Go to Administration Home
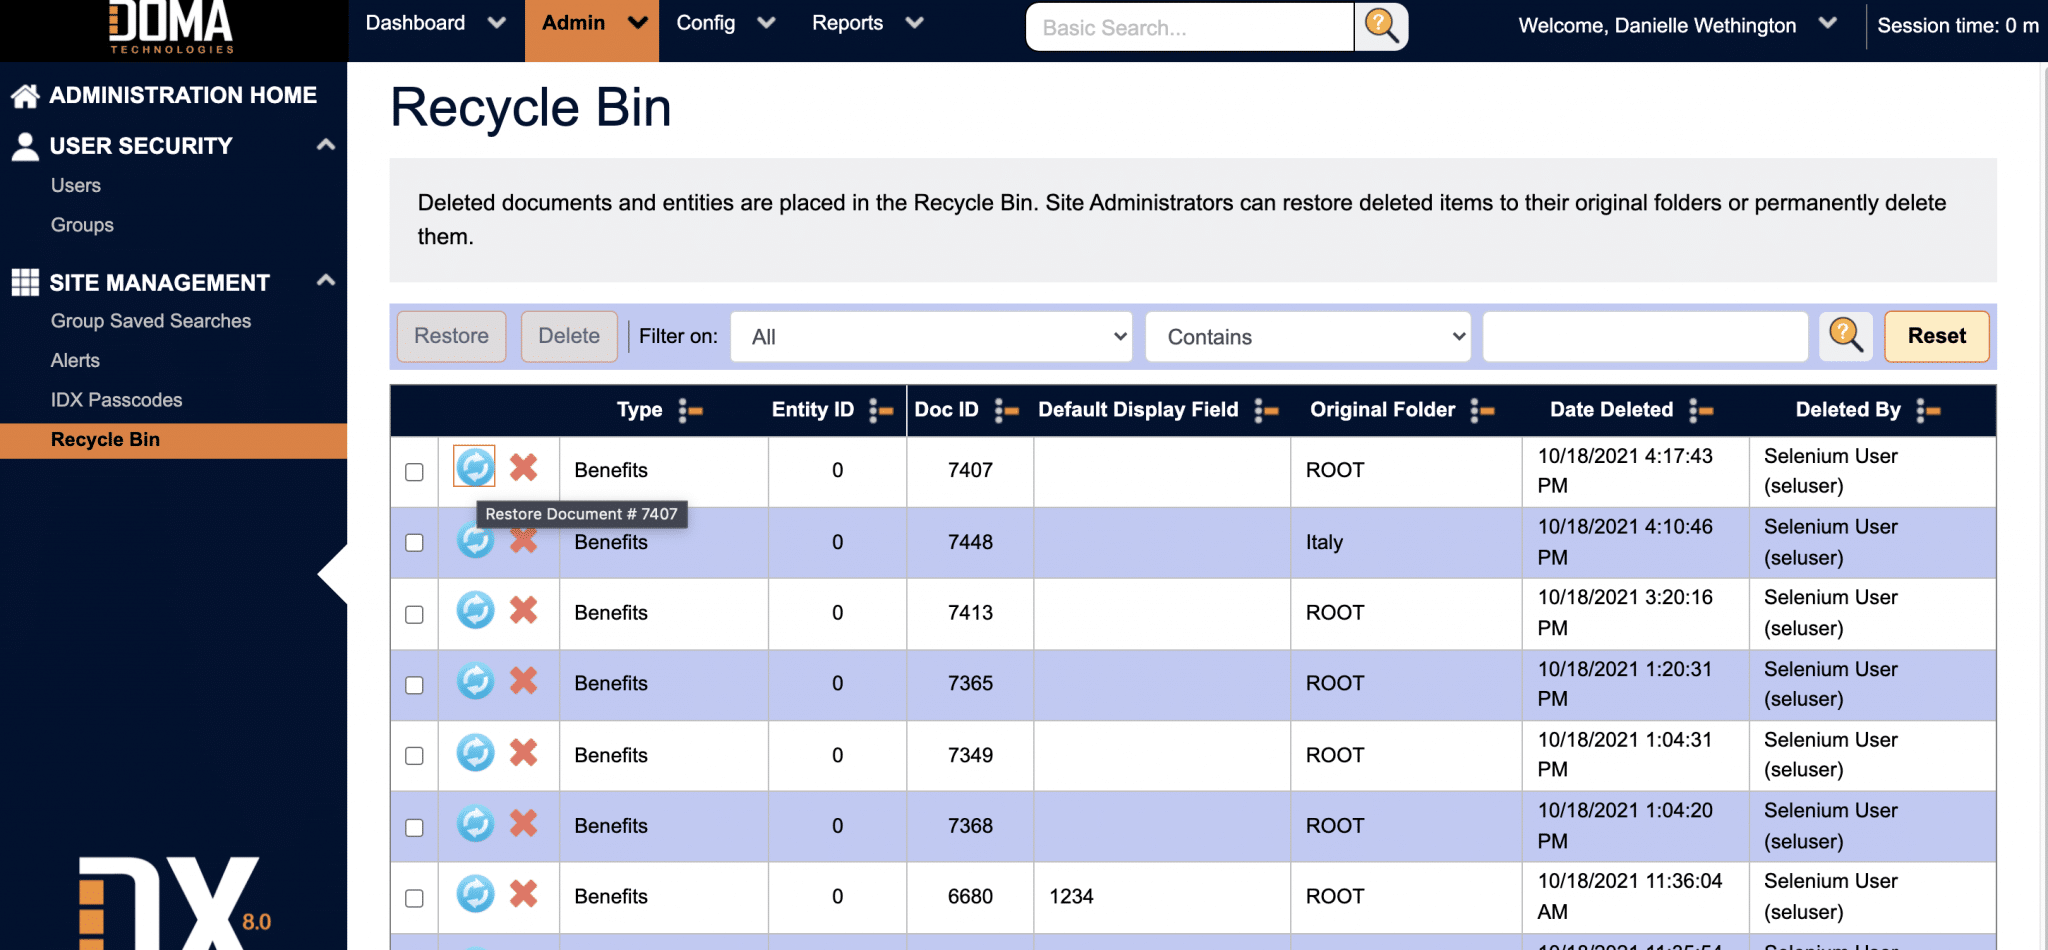Image resolution: width=2048 pixels, height=950 pixels. click(x=183, y=95)
